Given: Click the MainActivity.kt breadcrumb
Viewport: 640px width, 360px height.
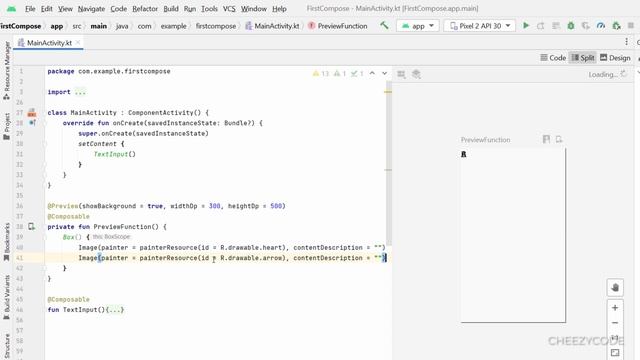Looking at the screenshot, I should (272, 26).
